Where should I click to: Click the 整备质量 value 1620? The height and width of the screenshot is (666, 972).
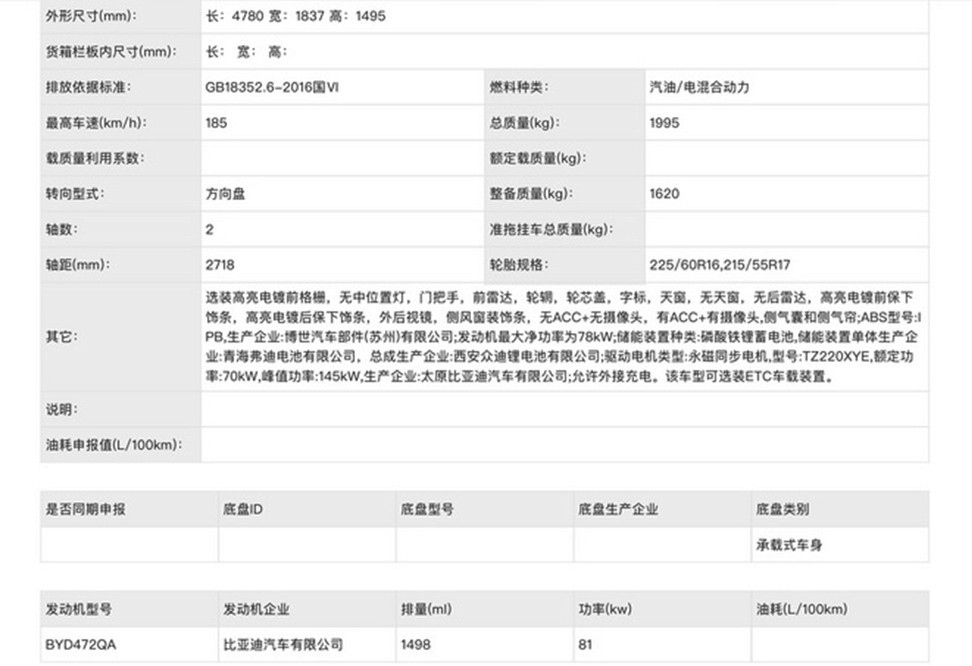[x=667, y=193]
